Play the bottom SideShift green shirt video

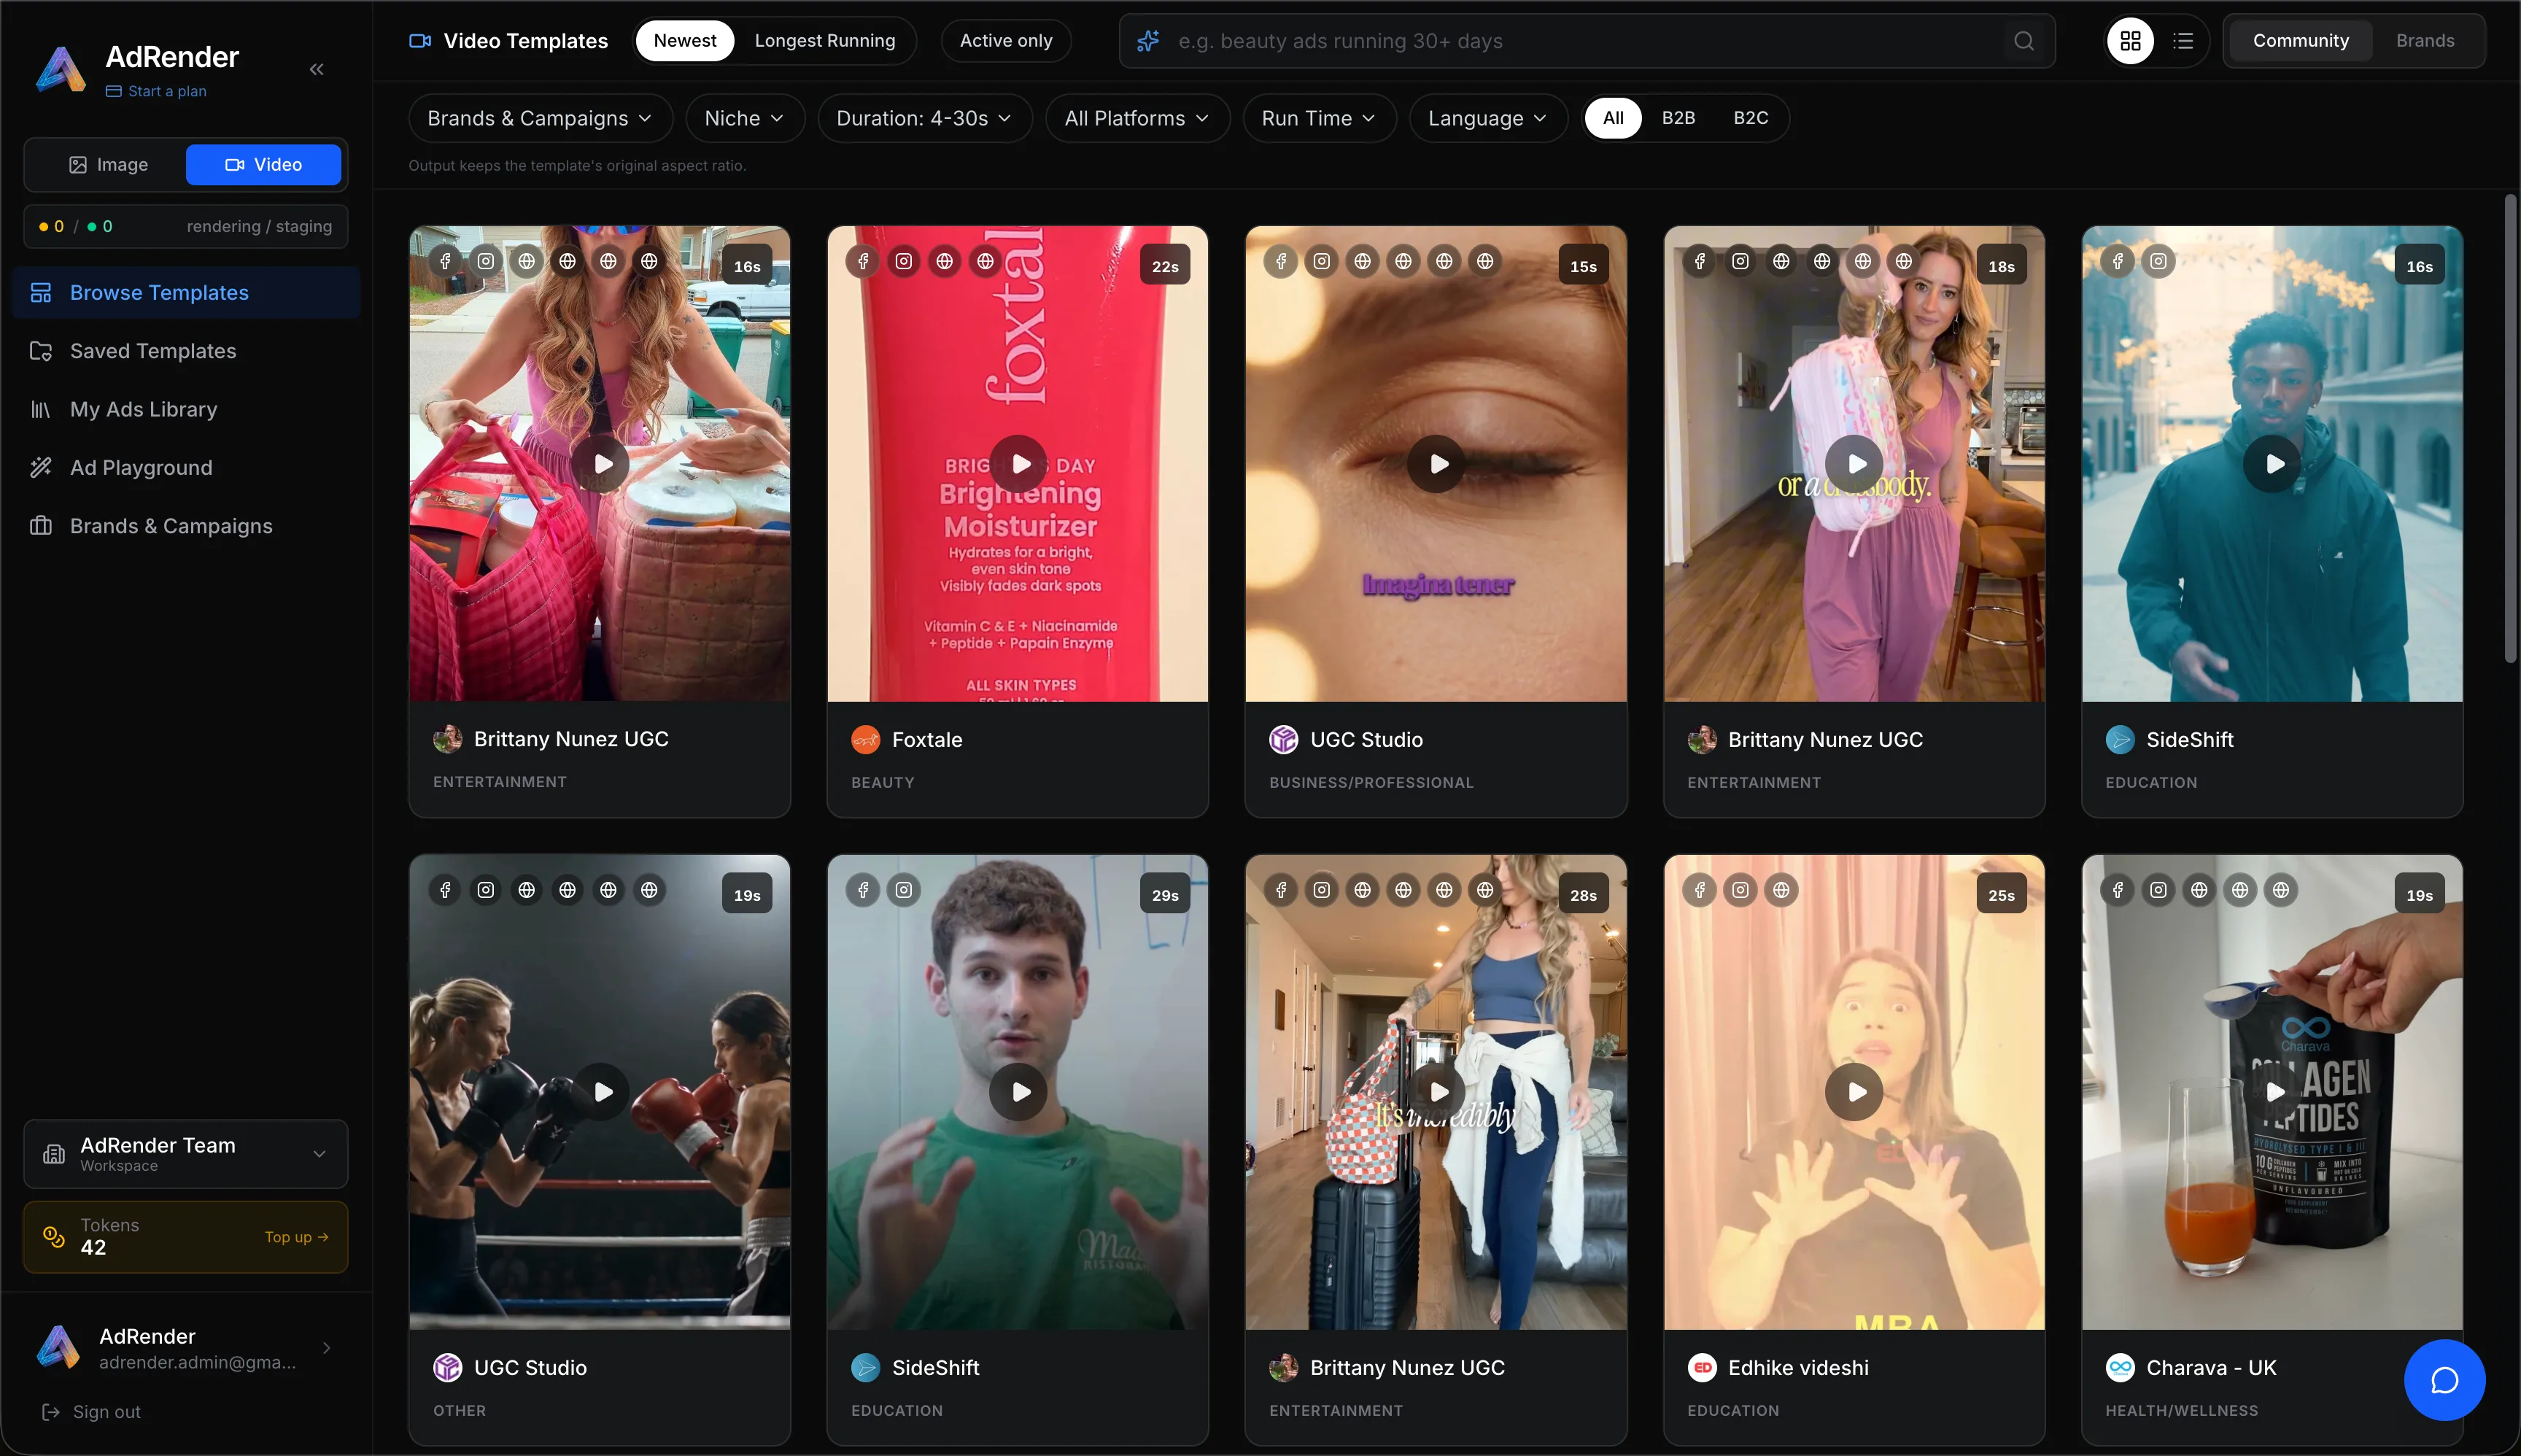coord(1019,1092)
